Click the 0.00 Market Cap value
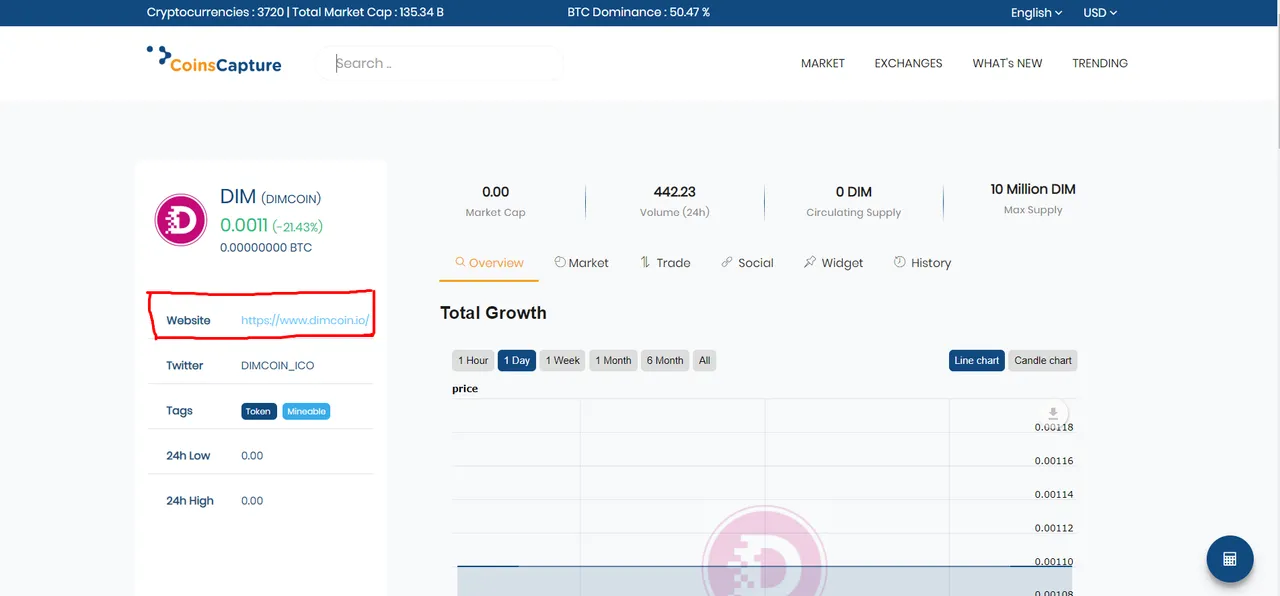The image size is (1280, 596). 495,192
